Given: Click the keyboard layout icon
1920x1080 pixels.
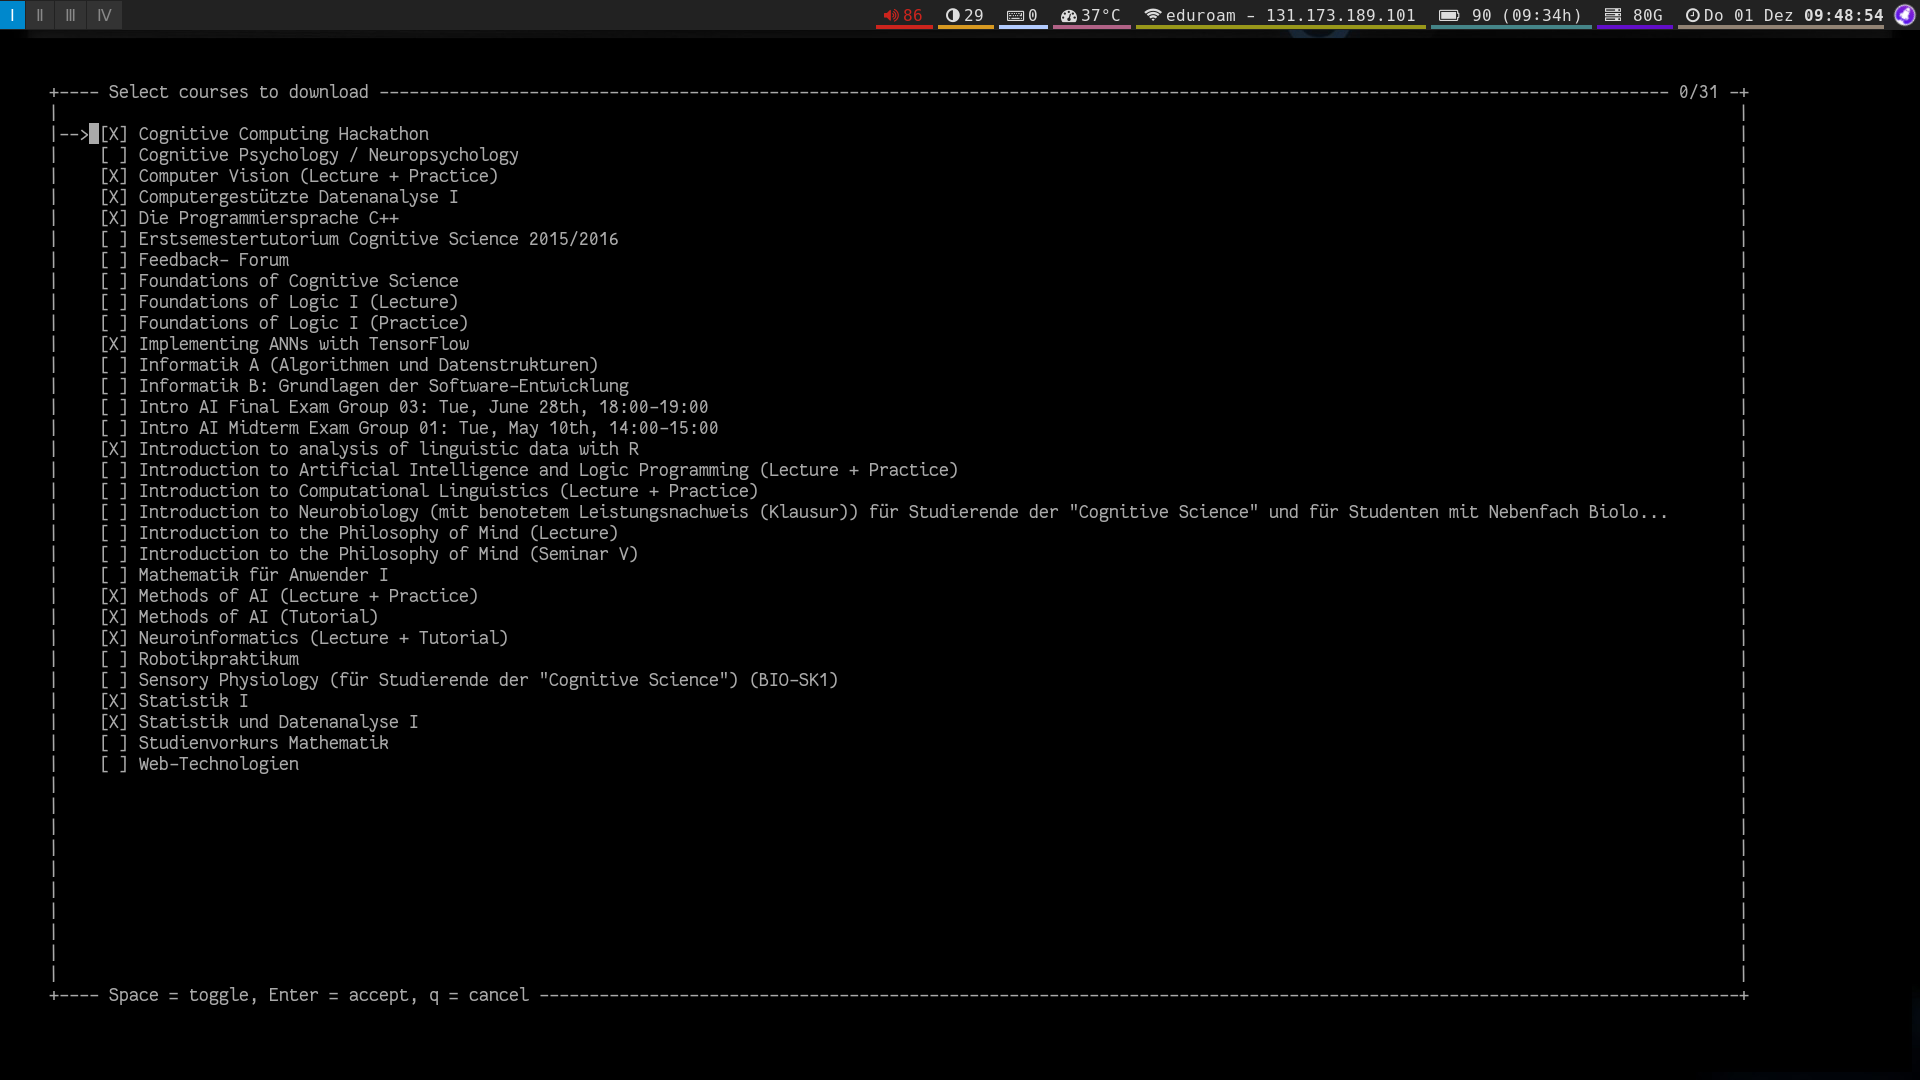Looking at the screenshot, I should 1015,15.
